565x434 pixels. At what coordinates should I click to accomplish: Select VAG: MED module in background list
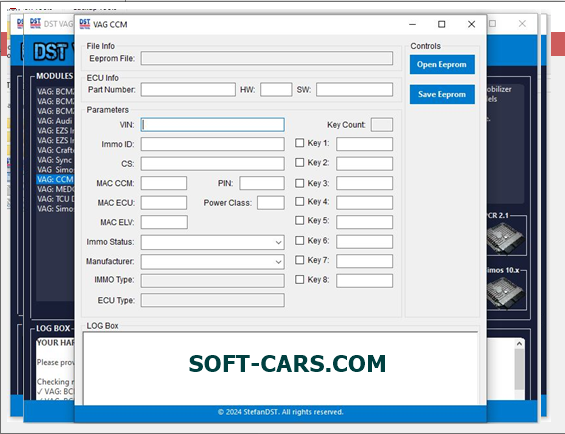[55, 189]
